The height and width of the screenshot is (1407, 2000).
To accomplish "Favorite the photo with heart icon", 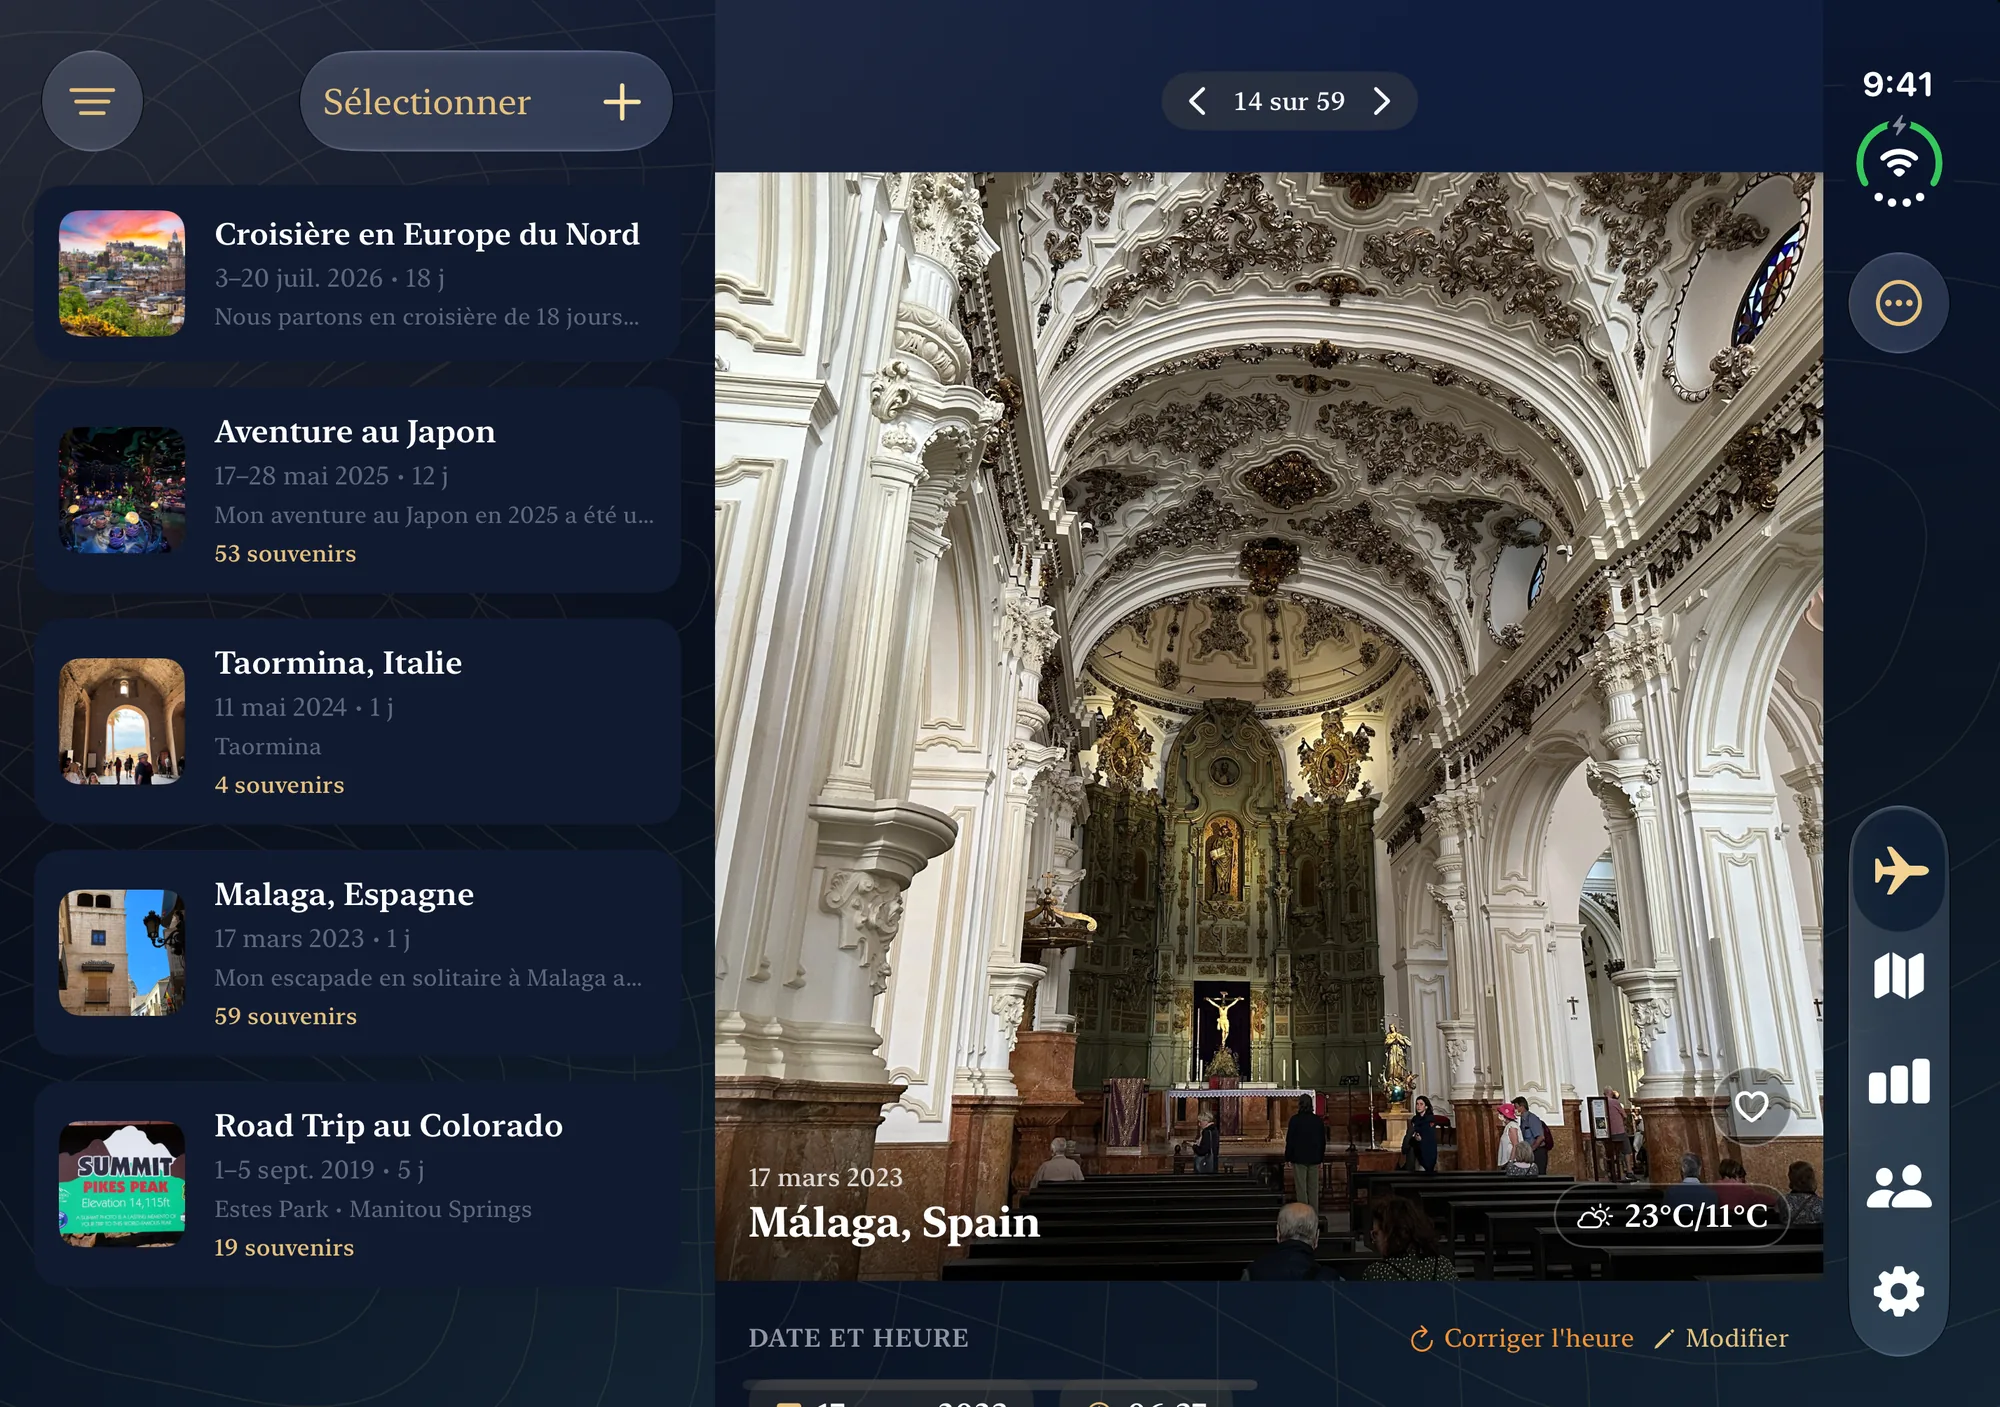I will (1751, 1106).
